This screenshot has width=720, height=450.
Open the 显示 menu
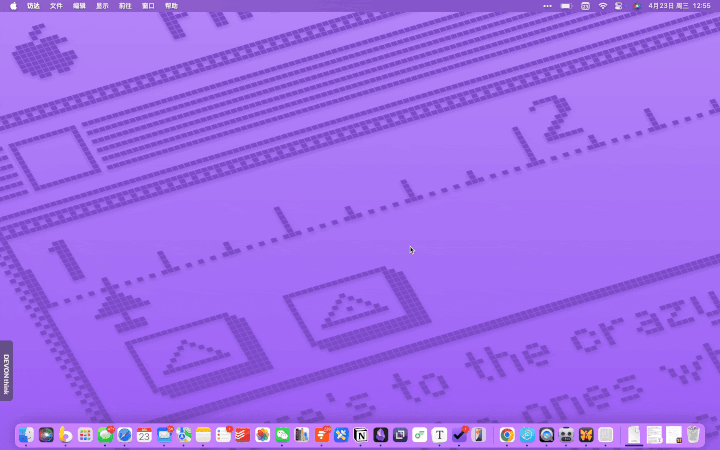click(102, 6)
